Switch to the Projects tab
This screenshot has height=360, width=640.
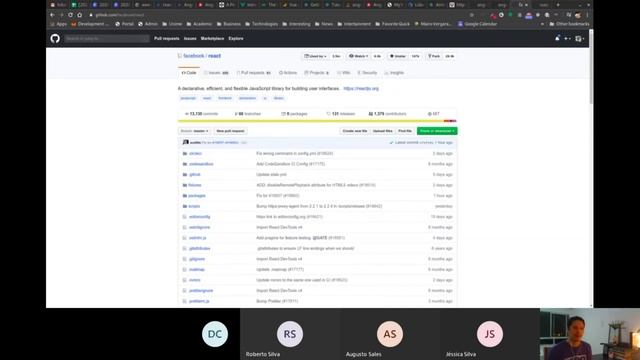317,73
